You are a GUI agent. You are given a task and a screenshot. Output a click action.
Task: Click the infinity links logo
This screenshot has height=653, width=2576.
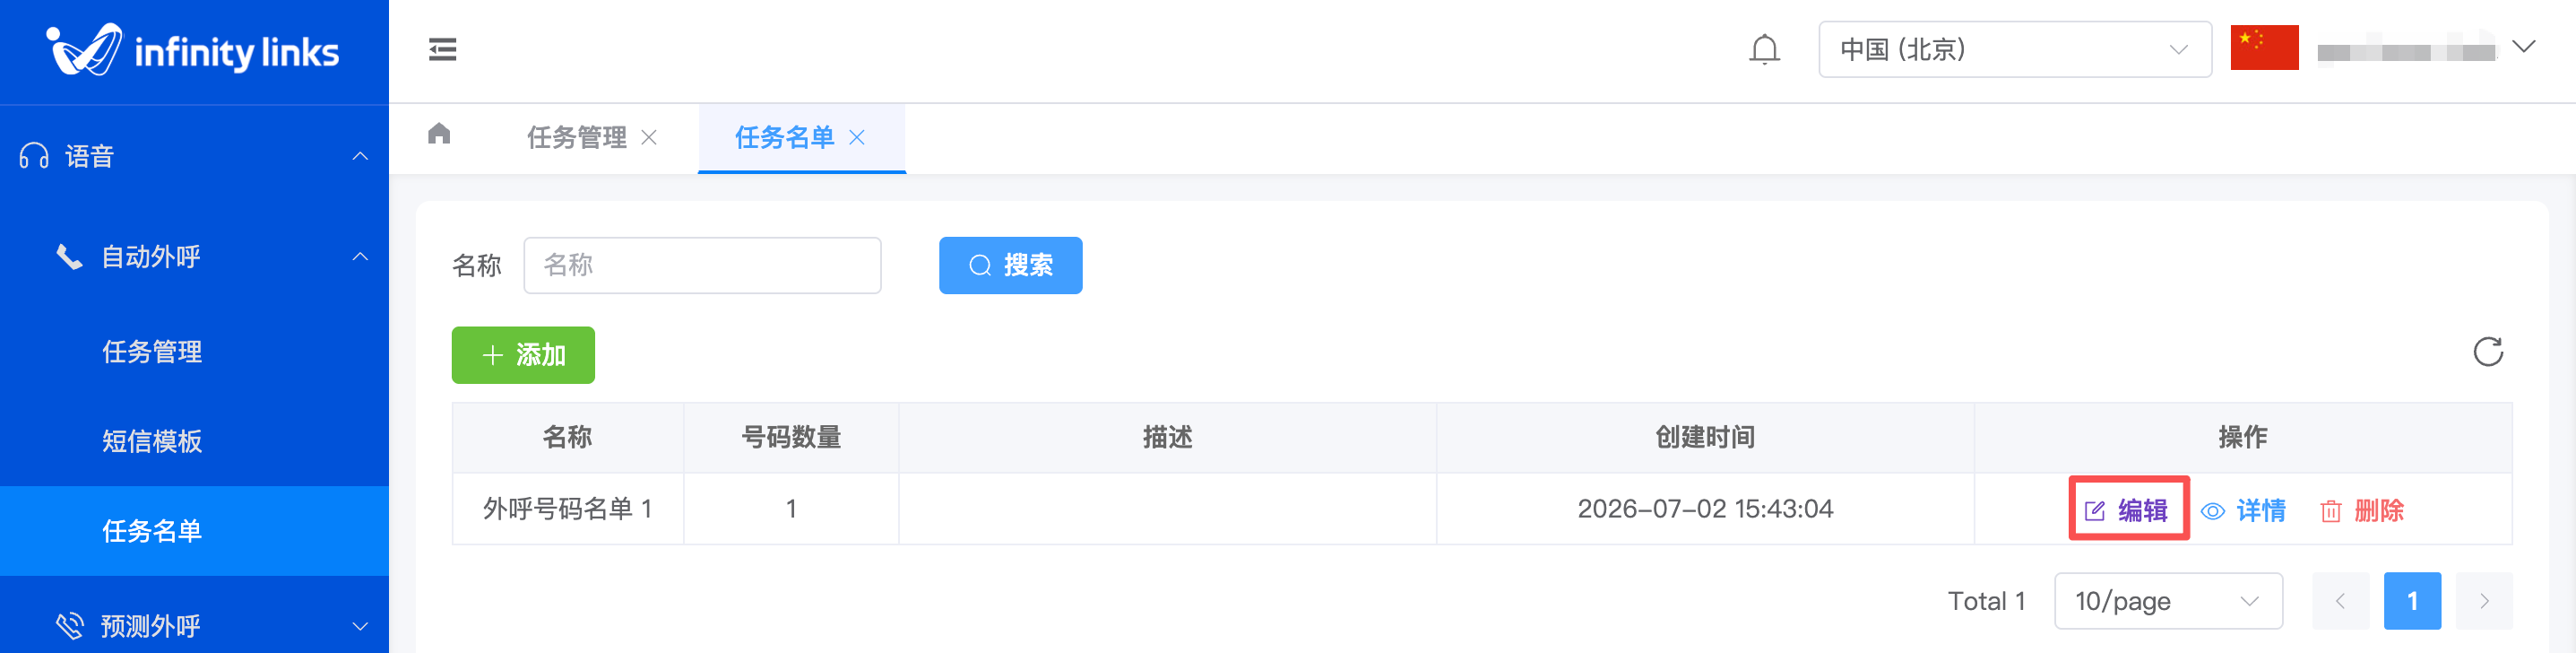[194, 50]
